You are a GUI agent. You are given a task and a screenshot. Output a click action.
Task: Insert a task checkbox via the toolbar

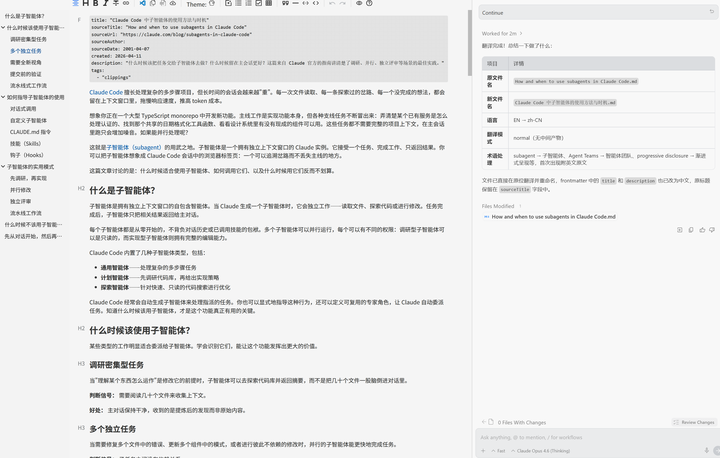[x=259, y=3]
